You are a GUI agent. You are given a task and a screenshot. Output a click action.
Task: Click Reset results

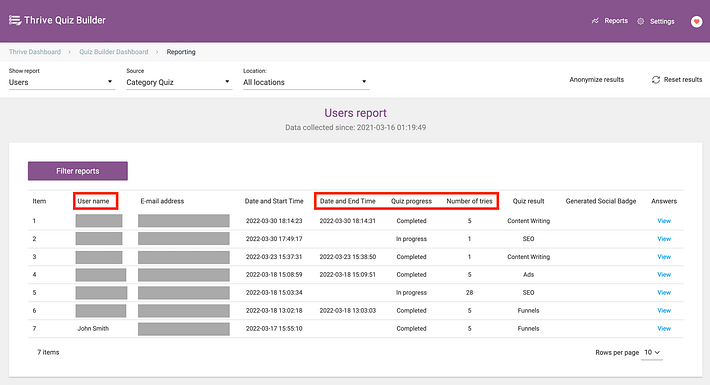click(683, 80)
